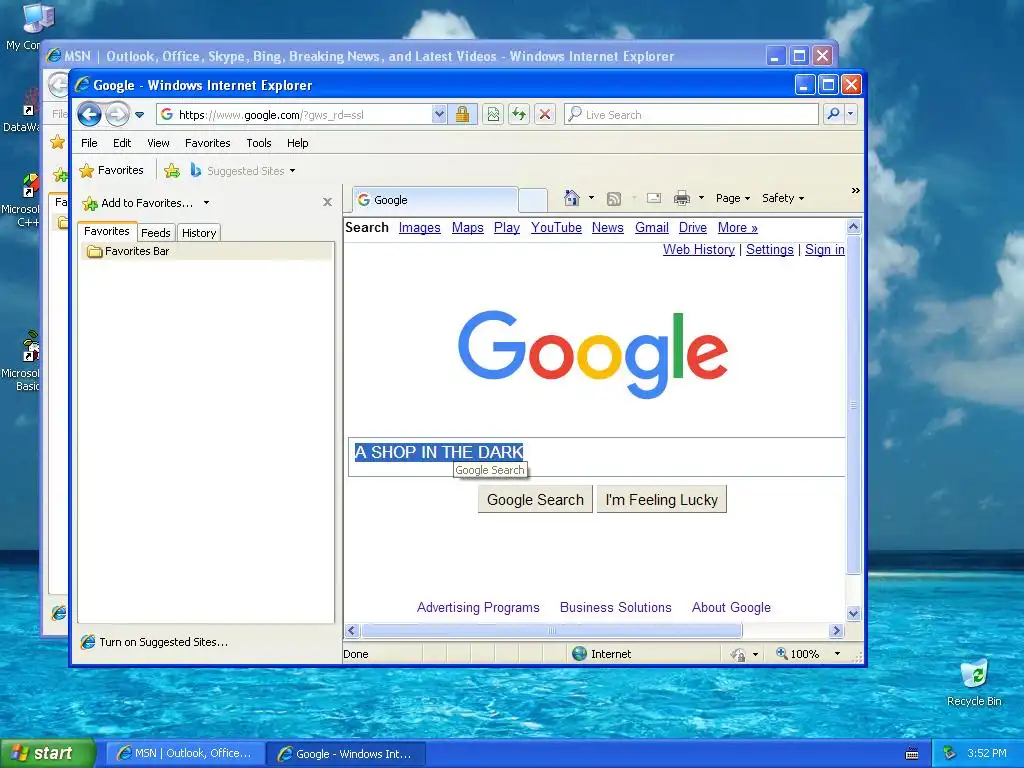1024x768 pixels.
Task: Click the Print icon
Action: pos(682,198)
